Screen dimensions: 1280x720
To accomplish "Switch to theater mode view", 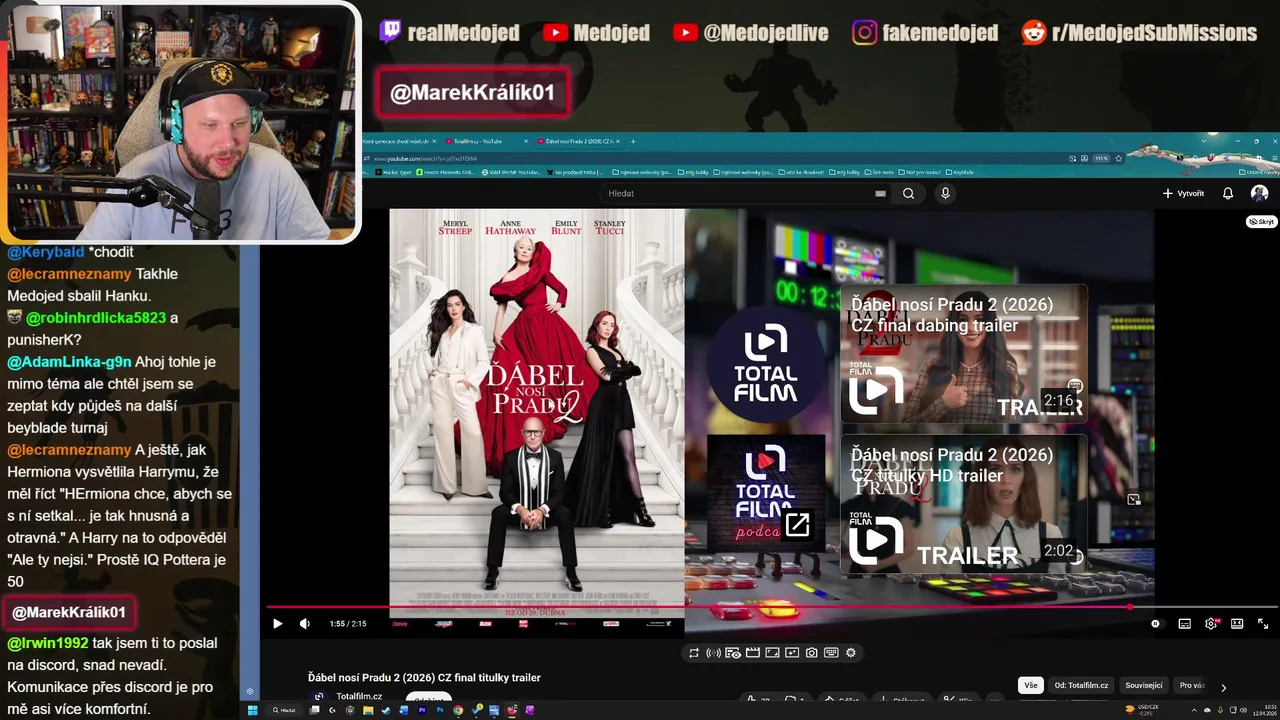I will coord(1237,624).
